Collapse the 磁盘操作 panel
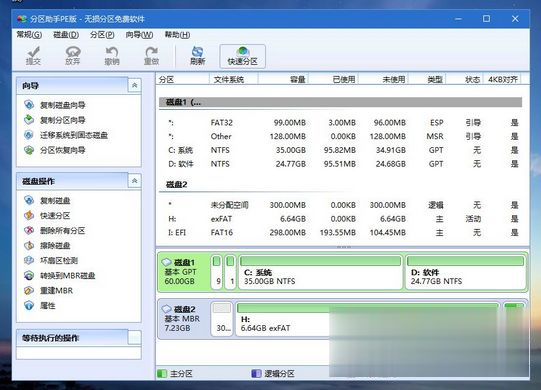The height and width of the screenshot is (390, 541). click(135, 181)
